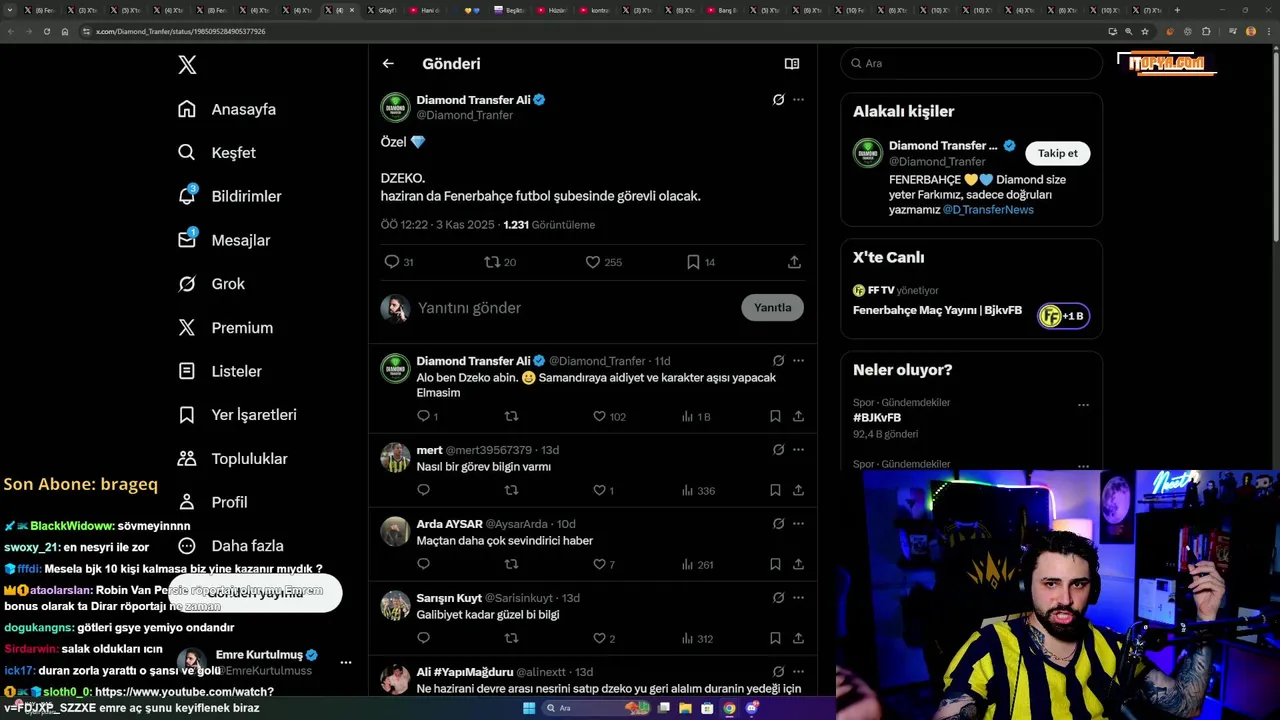Open a new browser tab

pos(1177,10)
